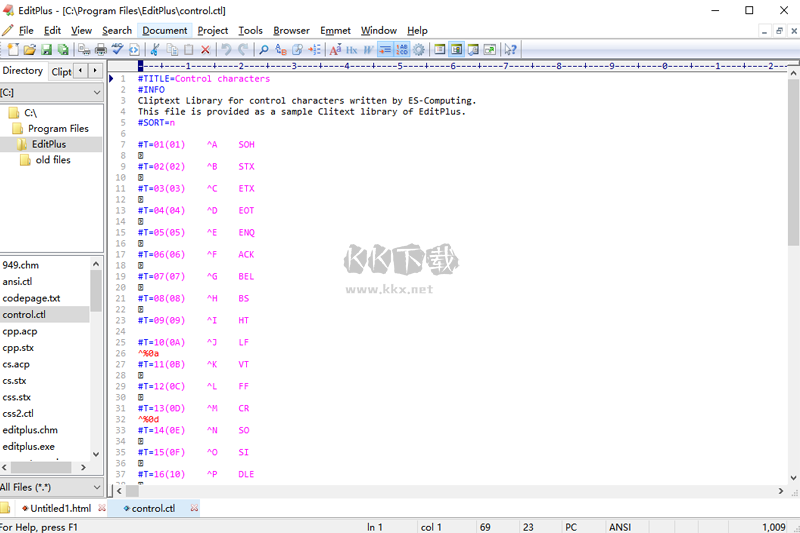Click the New file toolbar icon
Screen dimensions: 800x533
coord(13,49)
